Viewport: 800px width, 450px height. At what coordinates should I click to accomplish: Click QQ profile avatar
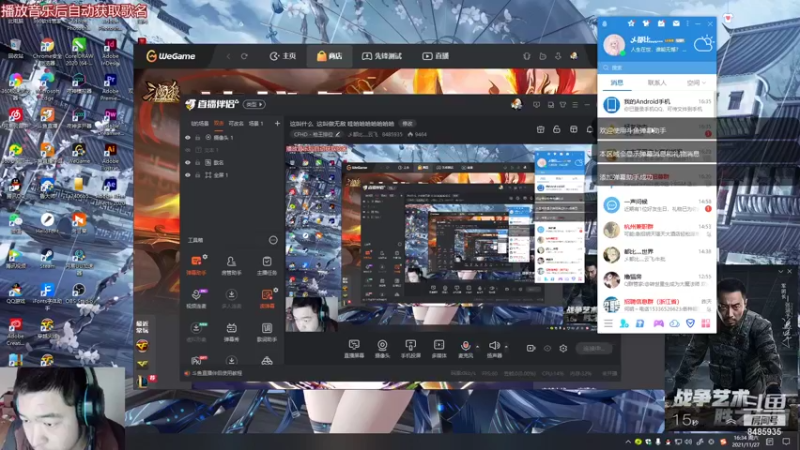click(614, 45)
